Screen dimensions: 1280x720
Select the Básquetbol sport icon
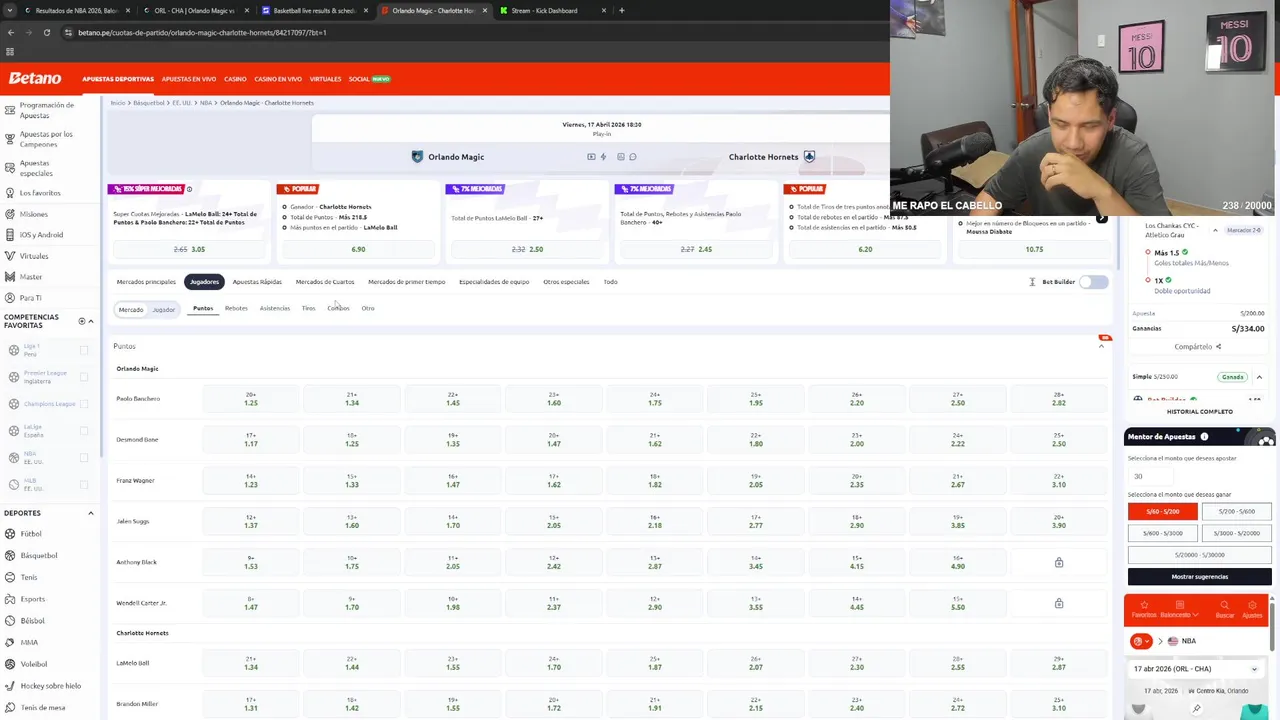[9, 555]
